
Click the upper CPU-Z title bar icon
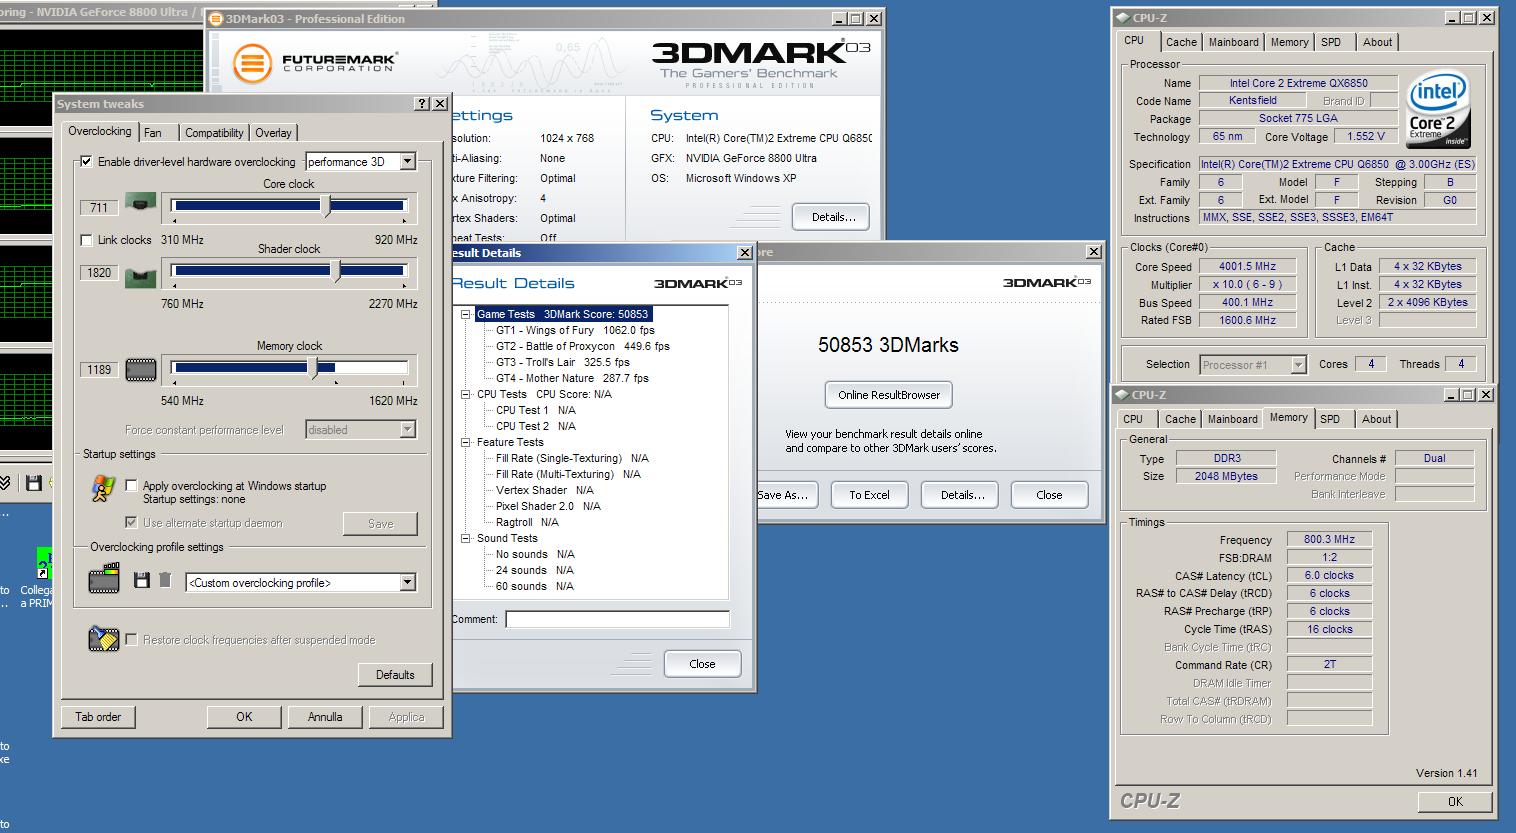click(1123, 18)
